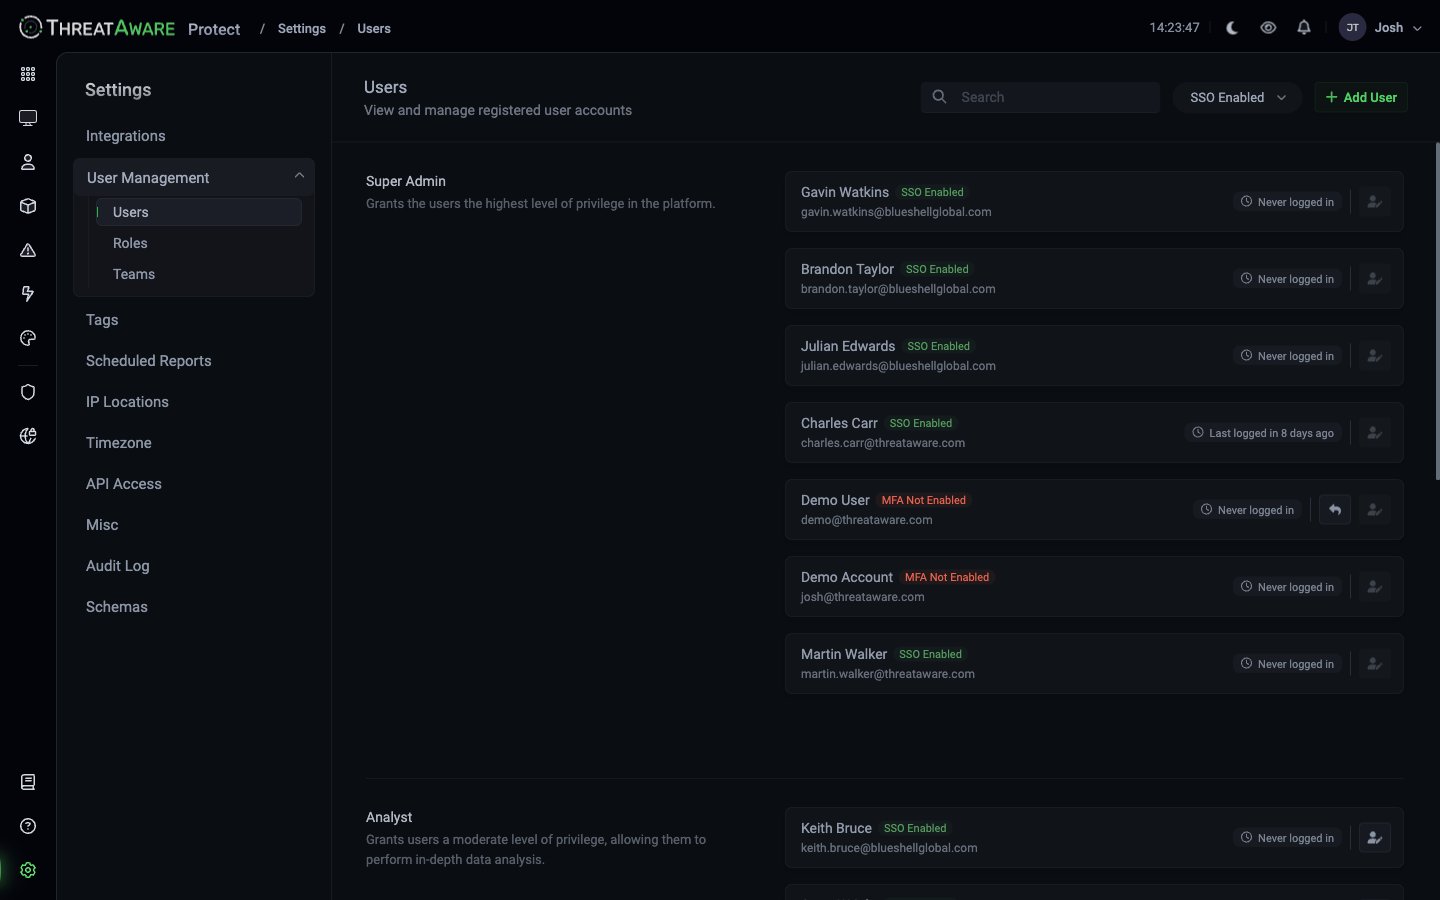Viewport: 1440px width, 900px height.
Task: Open Audit Log settings
Action: pos(118,566)
